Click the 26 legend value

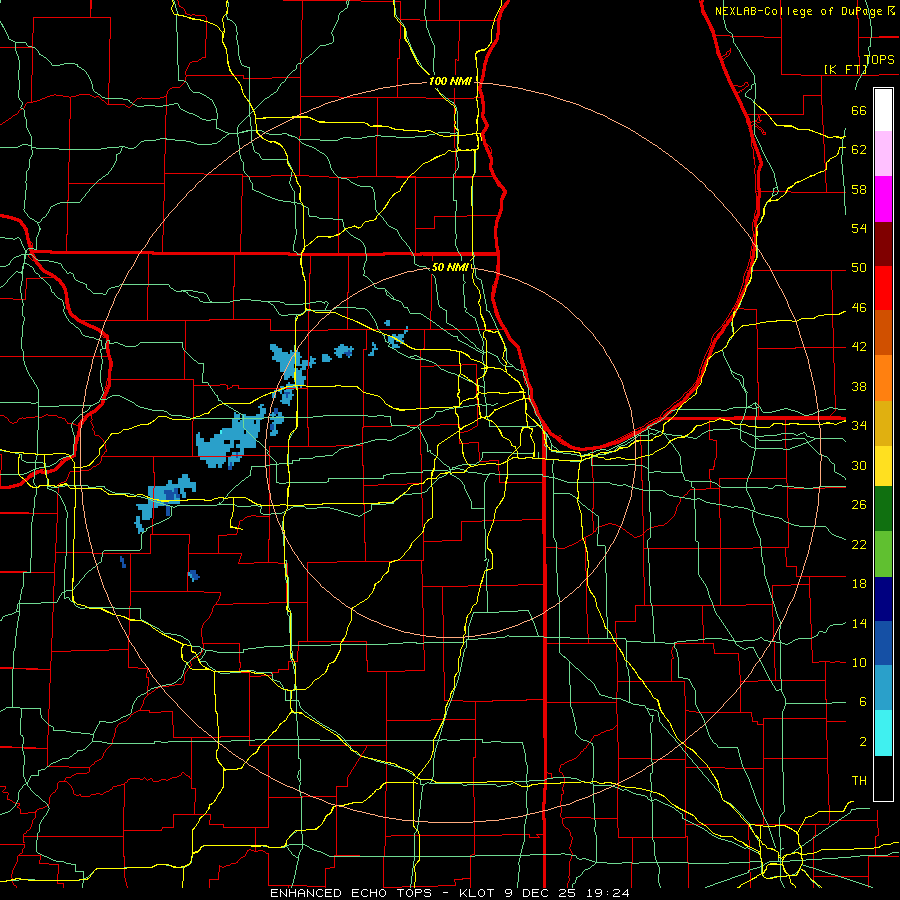[x=859, y=505]
